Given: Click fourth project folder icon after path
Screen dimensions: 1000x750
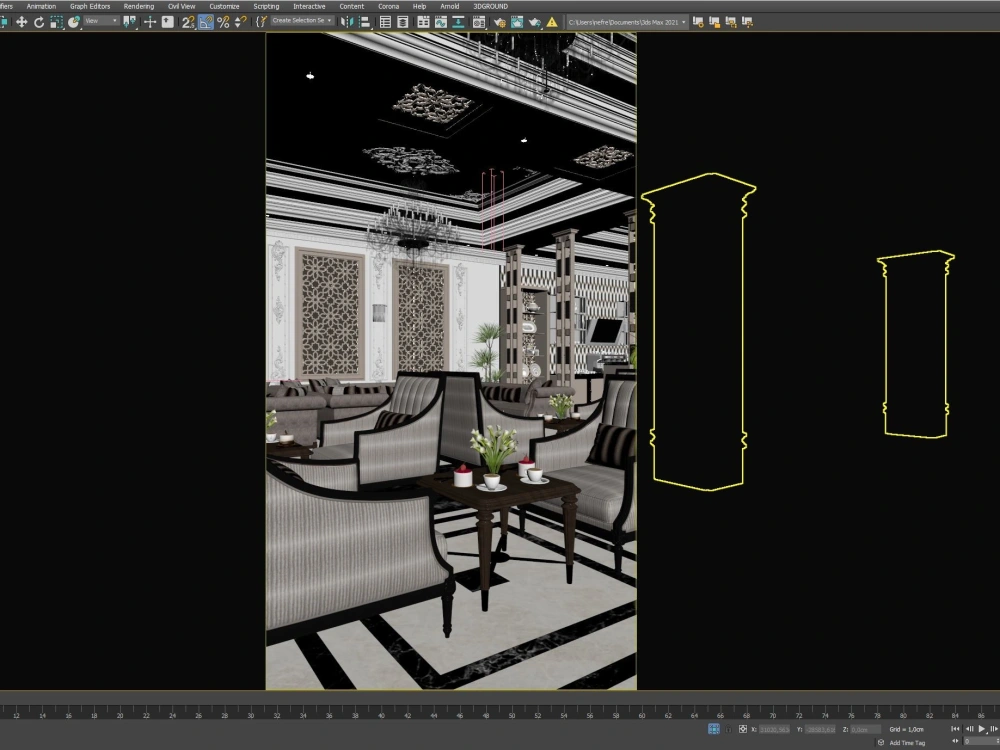Looking at the screenshot, I should tap(747, 22).
